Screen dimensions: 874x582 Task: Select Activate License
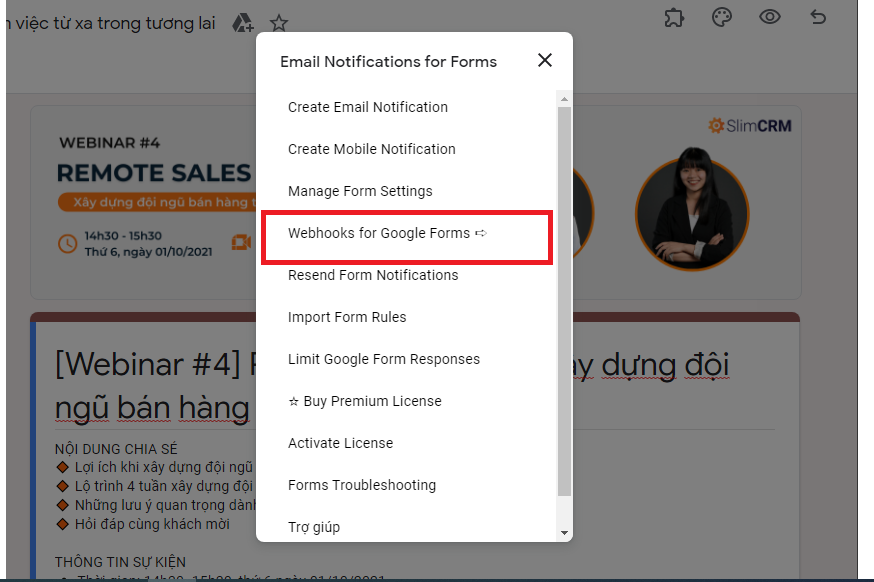(x=341, y=443)
